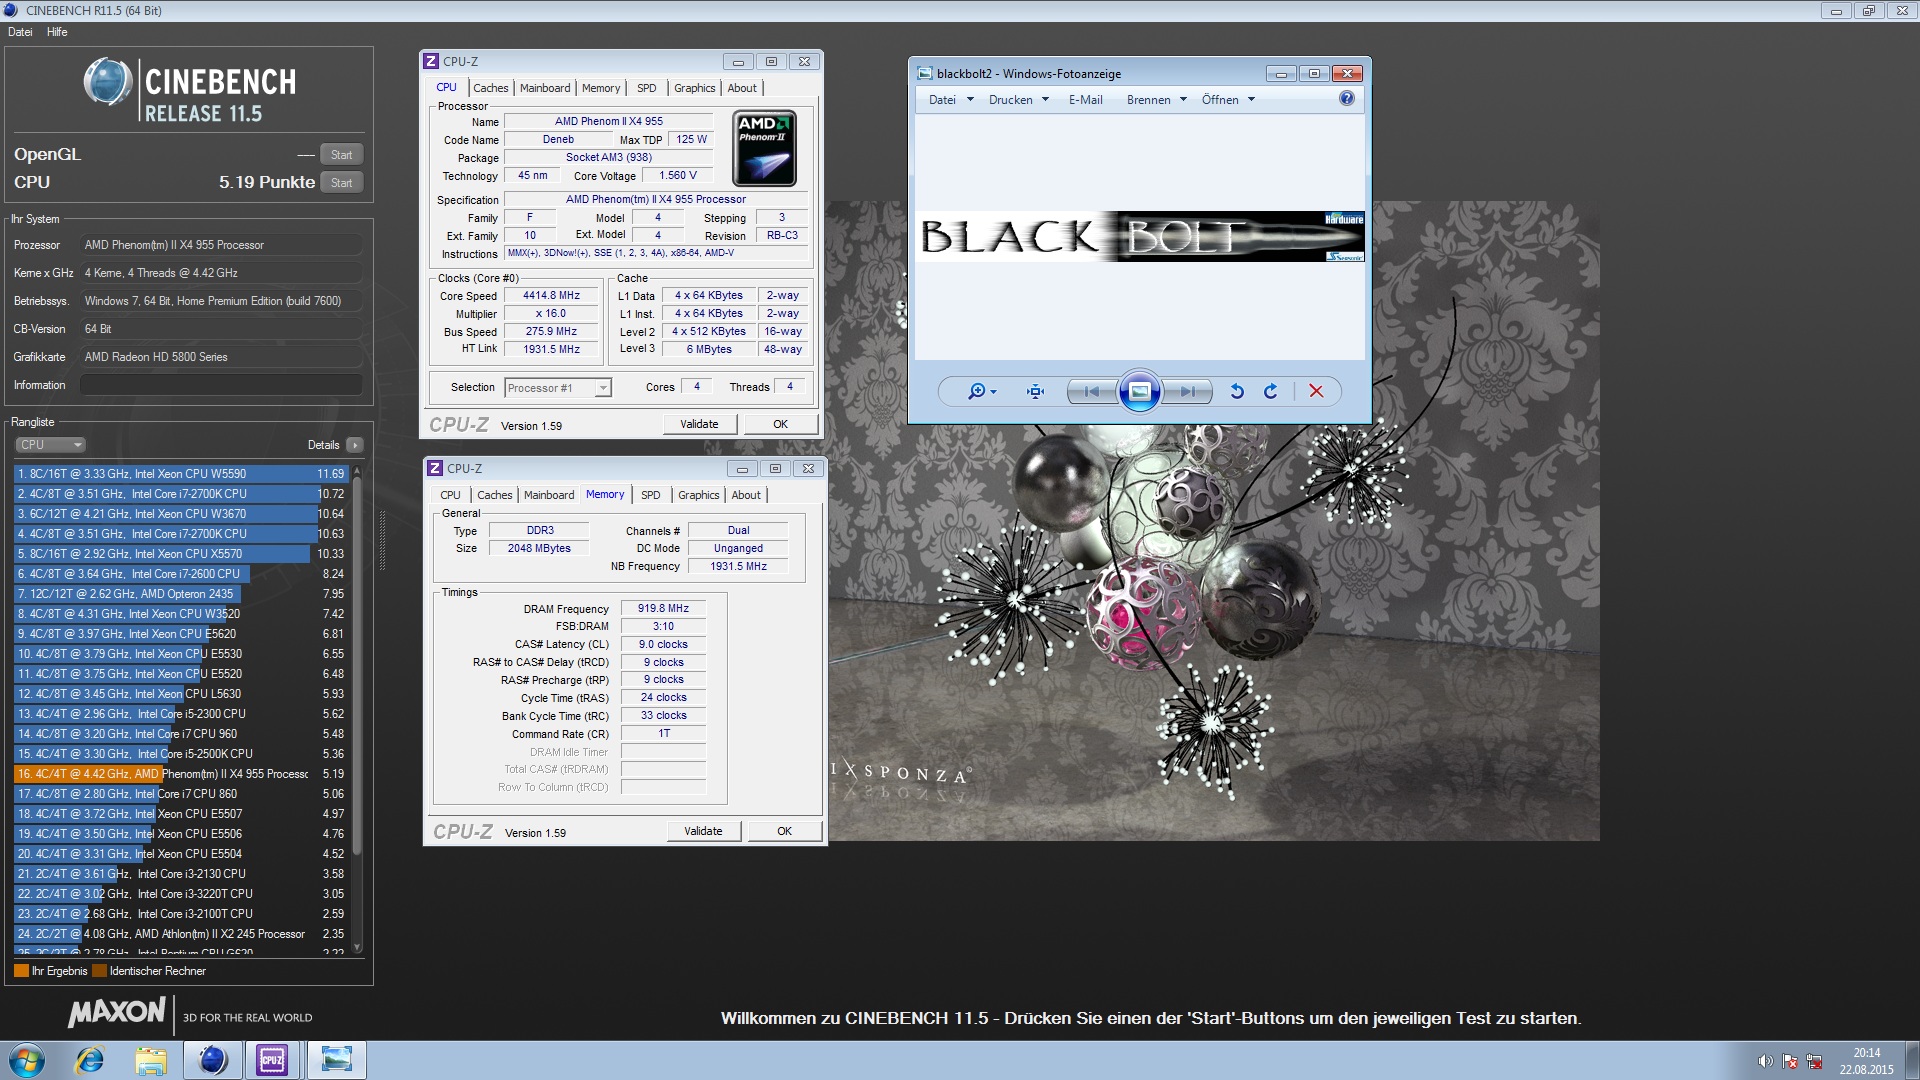Click the Black Bolt banner image

[x=1141, y=237]
